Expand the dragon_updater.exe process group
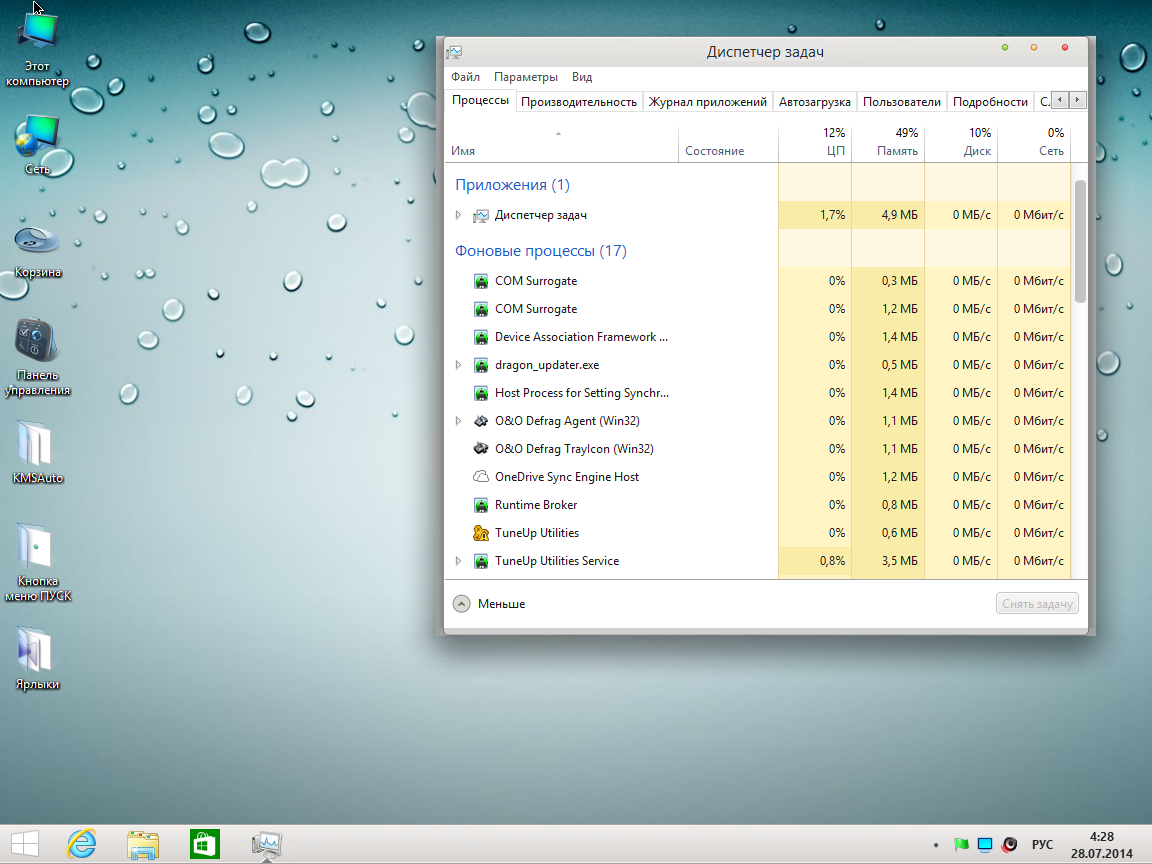1152x864 pixels. [x=458, y=365]
